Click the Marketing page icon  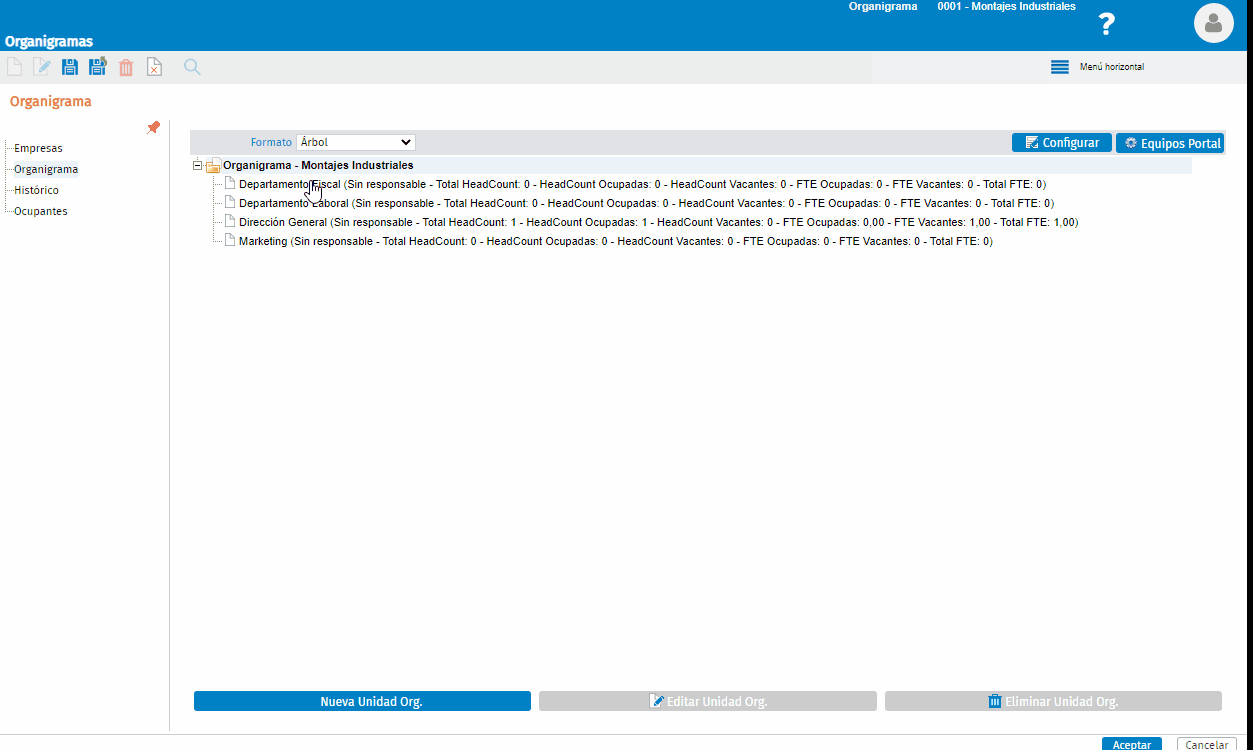[x=230, y=241]
